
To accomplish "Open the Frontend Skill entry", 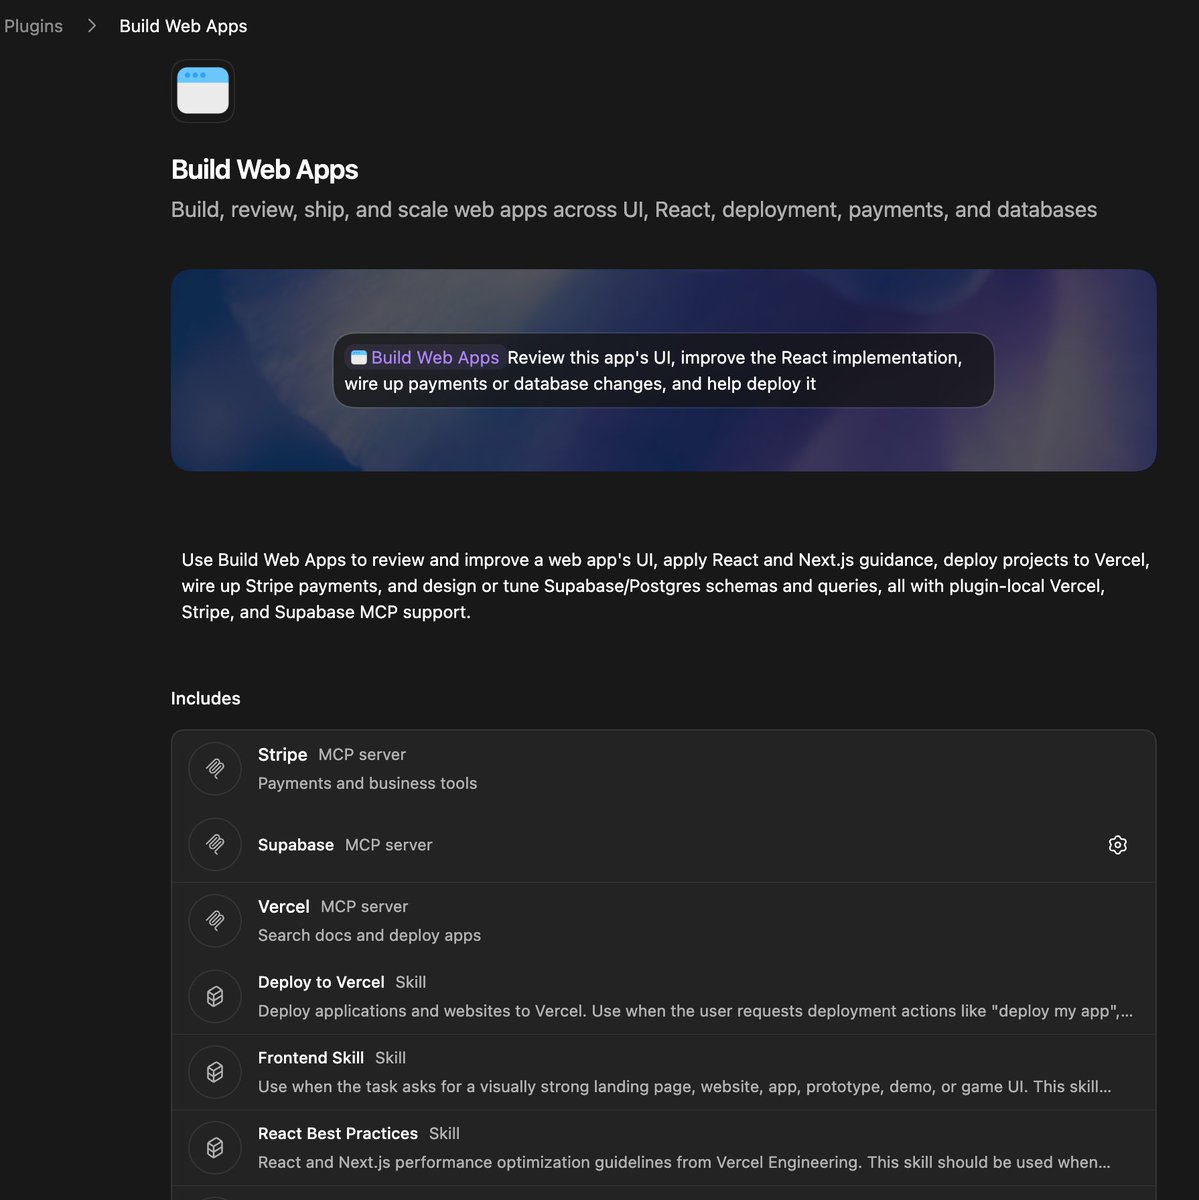I will 664,1072.
